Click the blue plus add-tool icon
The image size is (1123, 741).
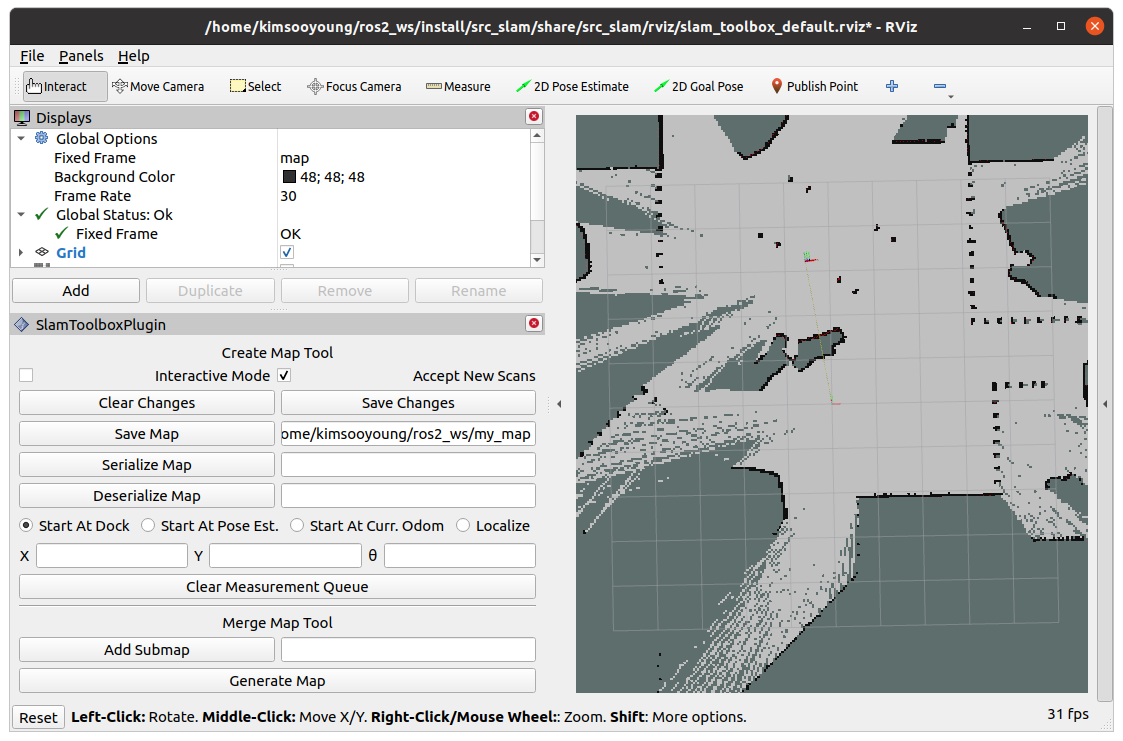[x=892, y=87]
